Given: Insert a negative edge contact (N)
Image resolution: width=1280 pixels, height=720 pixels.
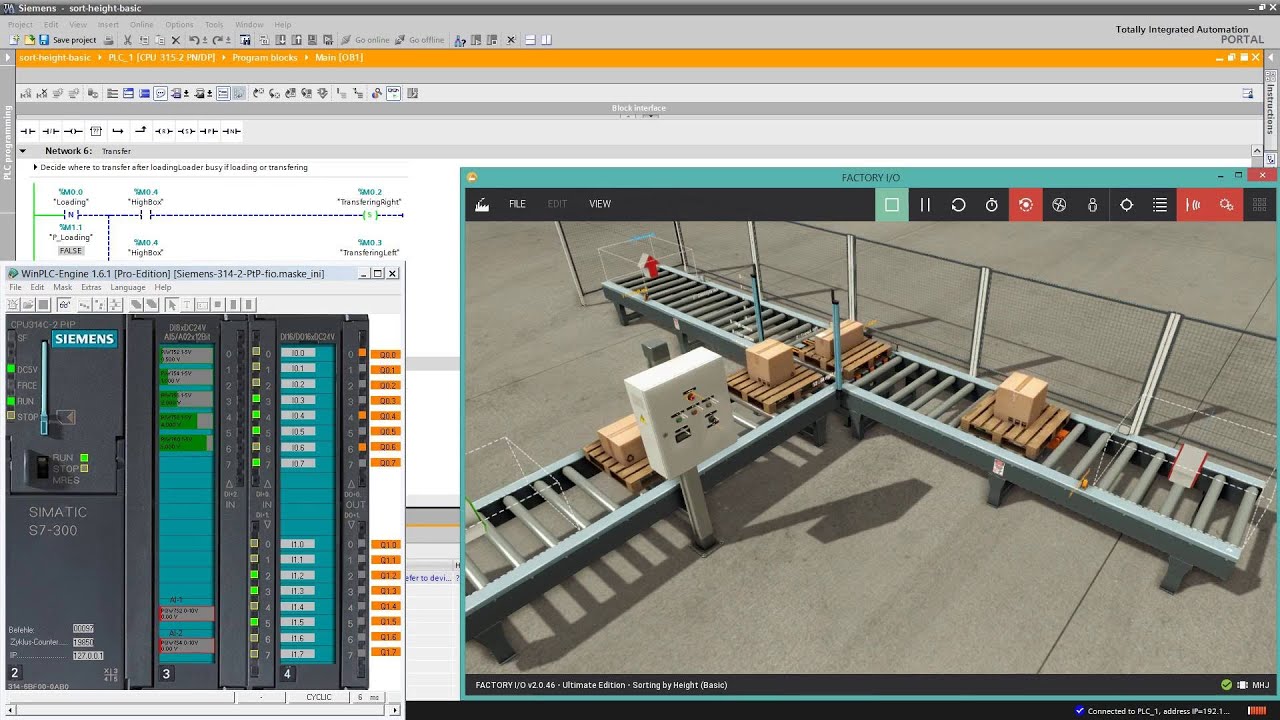Looking at the screenshot, I should [x=231, y=131].
